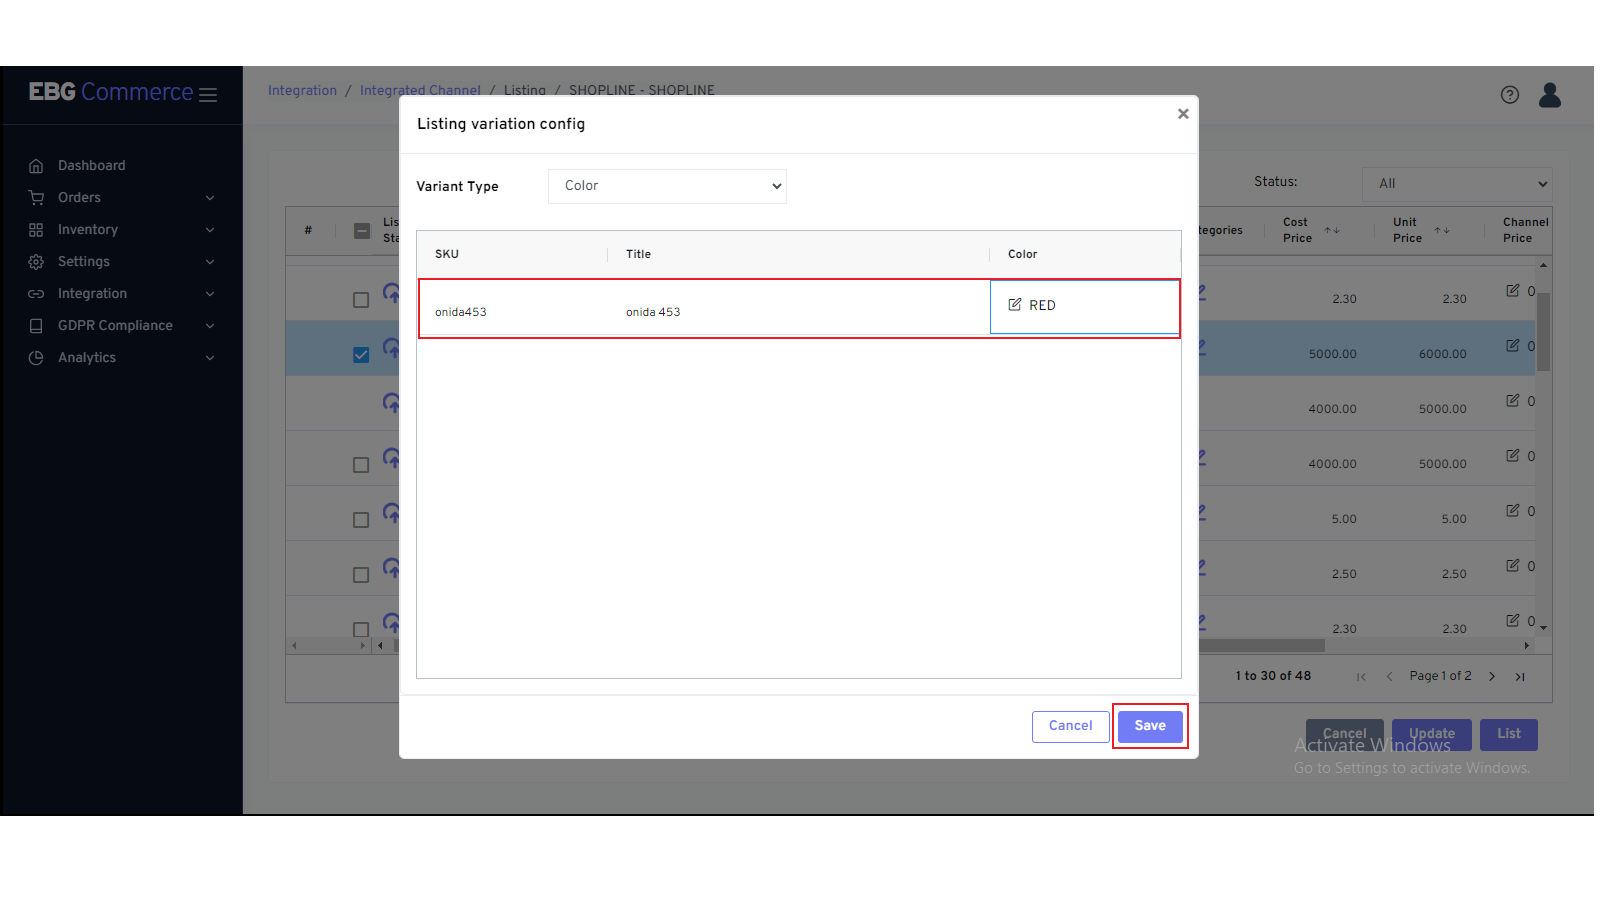Uncheck the selected blue row checkbox
Screen dimensions: 1600x902
(361, 355)
